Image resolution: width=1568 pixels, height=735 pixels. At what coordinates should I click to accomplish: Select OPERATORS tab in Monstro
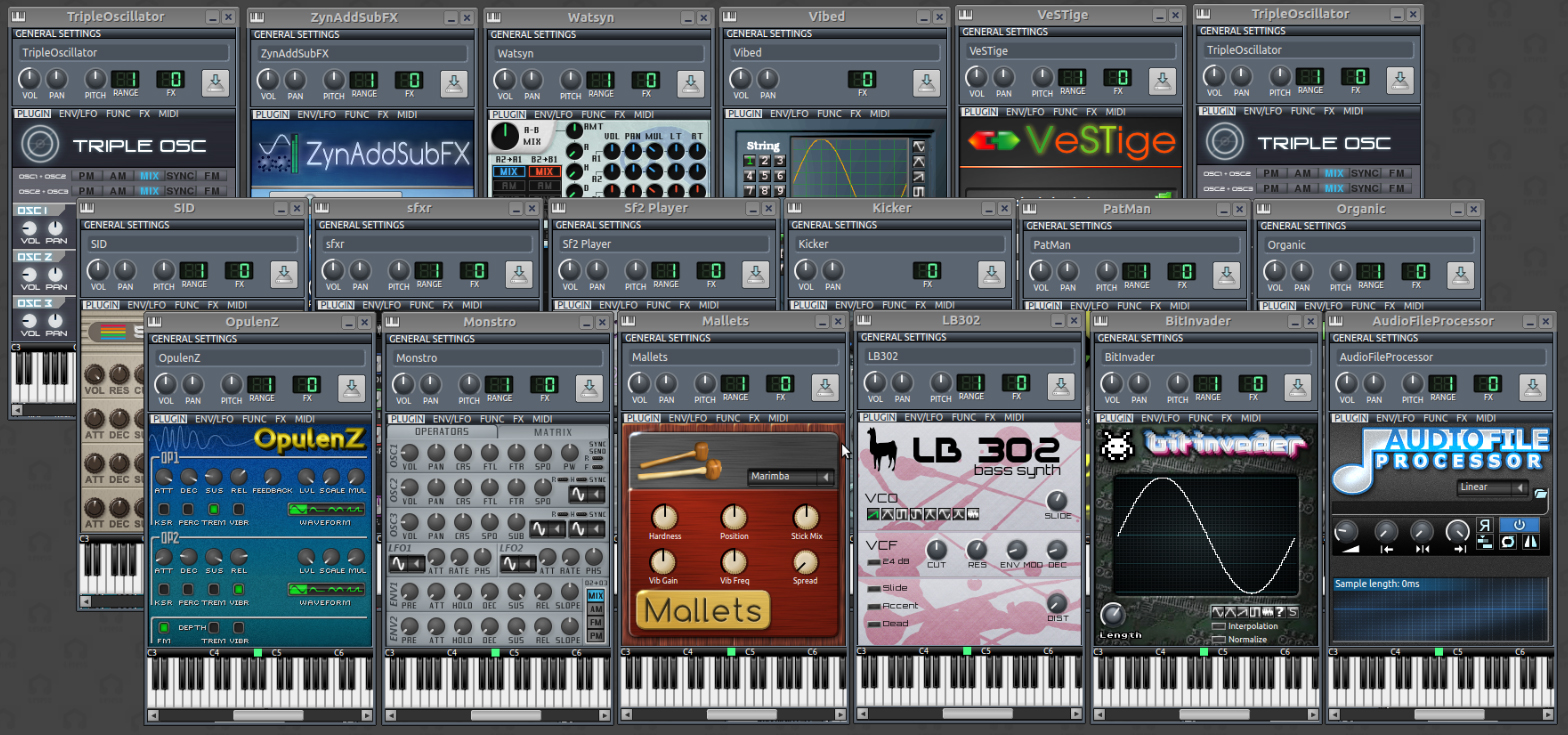(442, 432)
